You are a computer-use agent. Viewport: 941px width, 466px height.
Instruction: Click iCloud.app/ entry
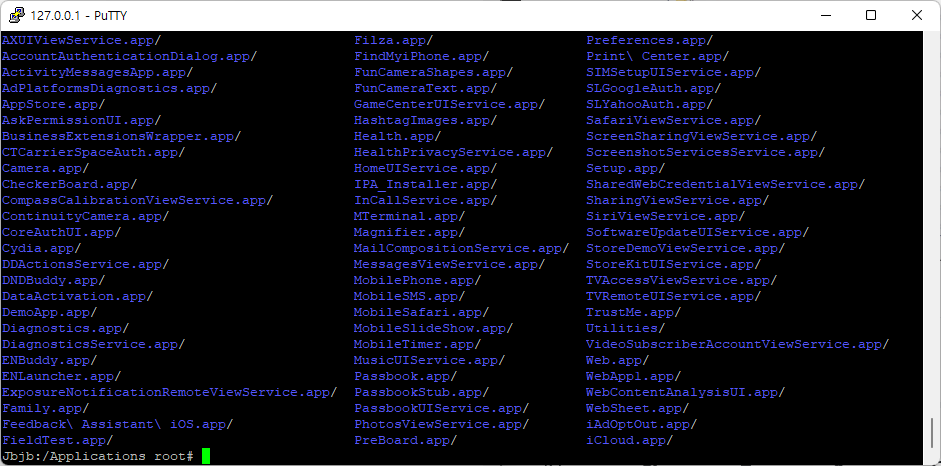point(630,441)
